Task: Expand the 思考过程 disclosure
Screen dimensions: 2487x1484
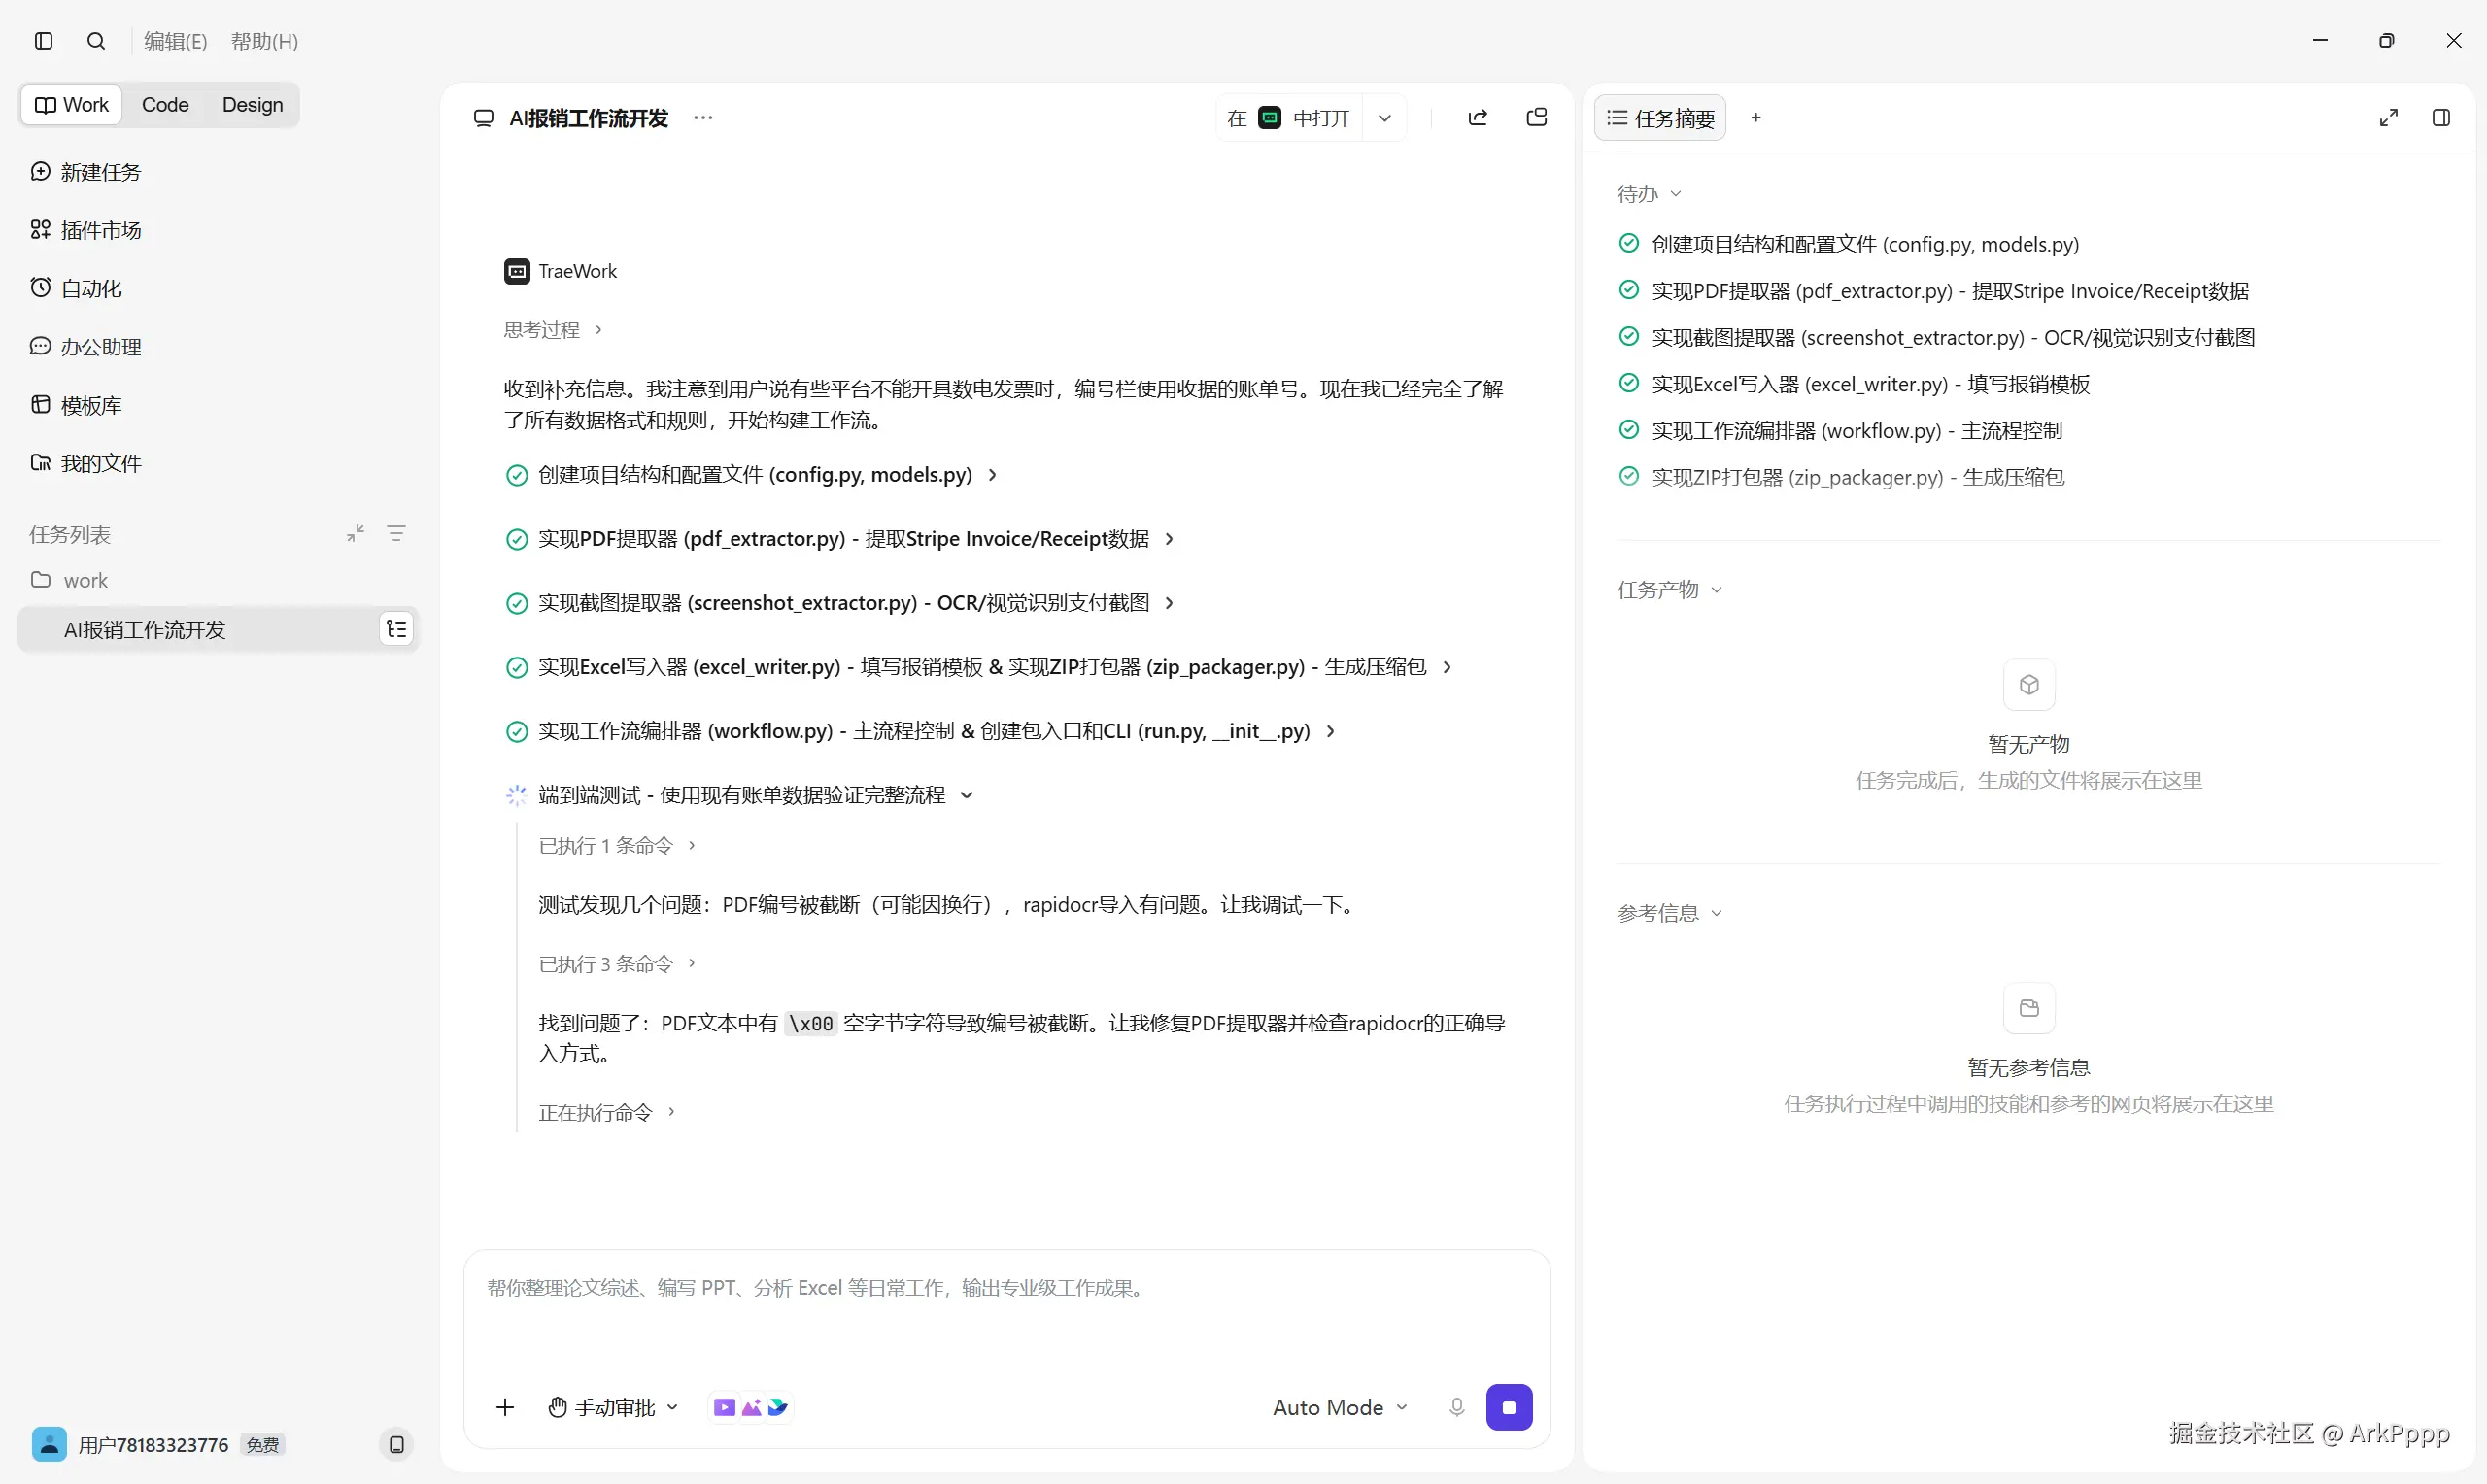Action: pyautogui.click(x=553, y=330)
